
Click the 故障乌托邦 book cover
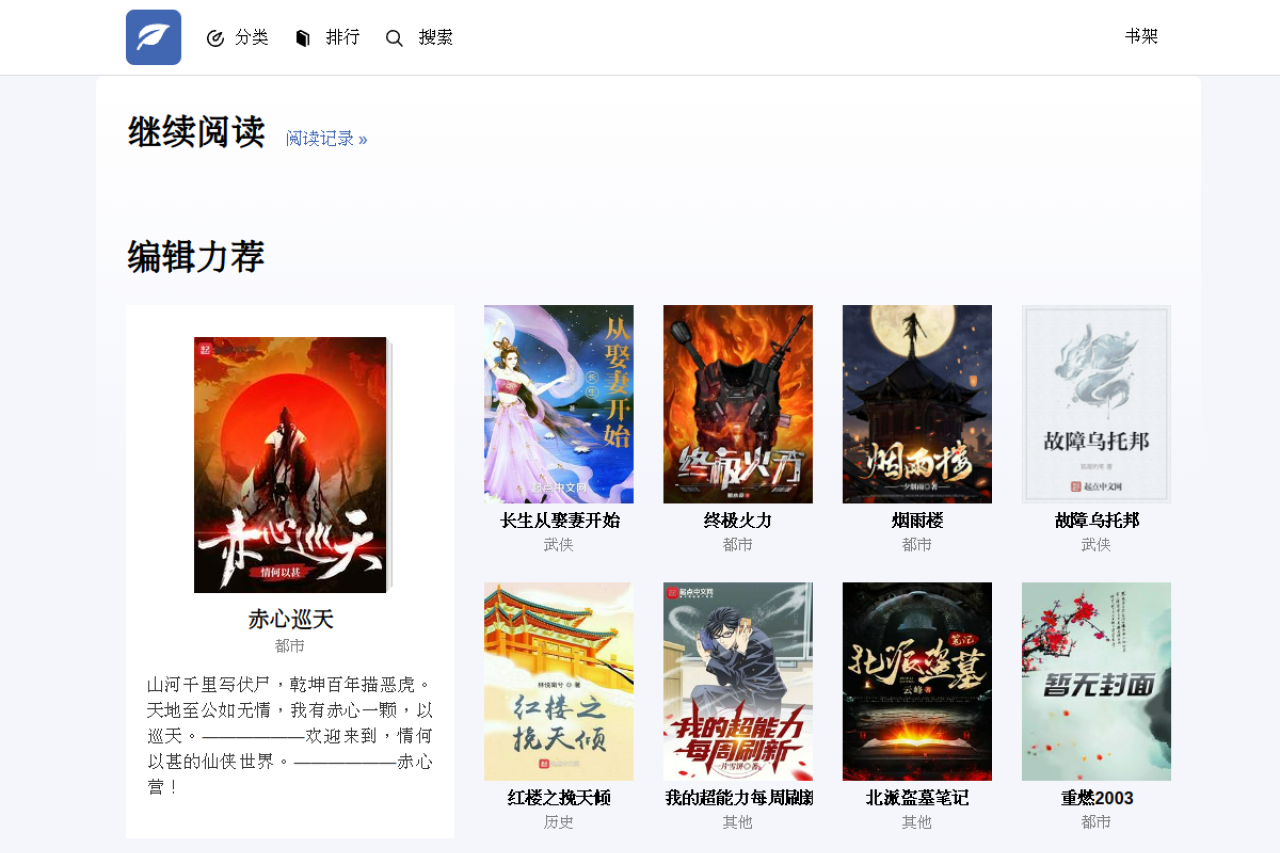[1096, 404]
